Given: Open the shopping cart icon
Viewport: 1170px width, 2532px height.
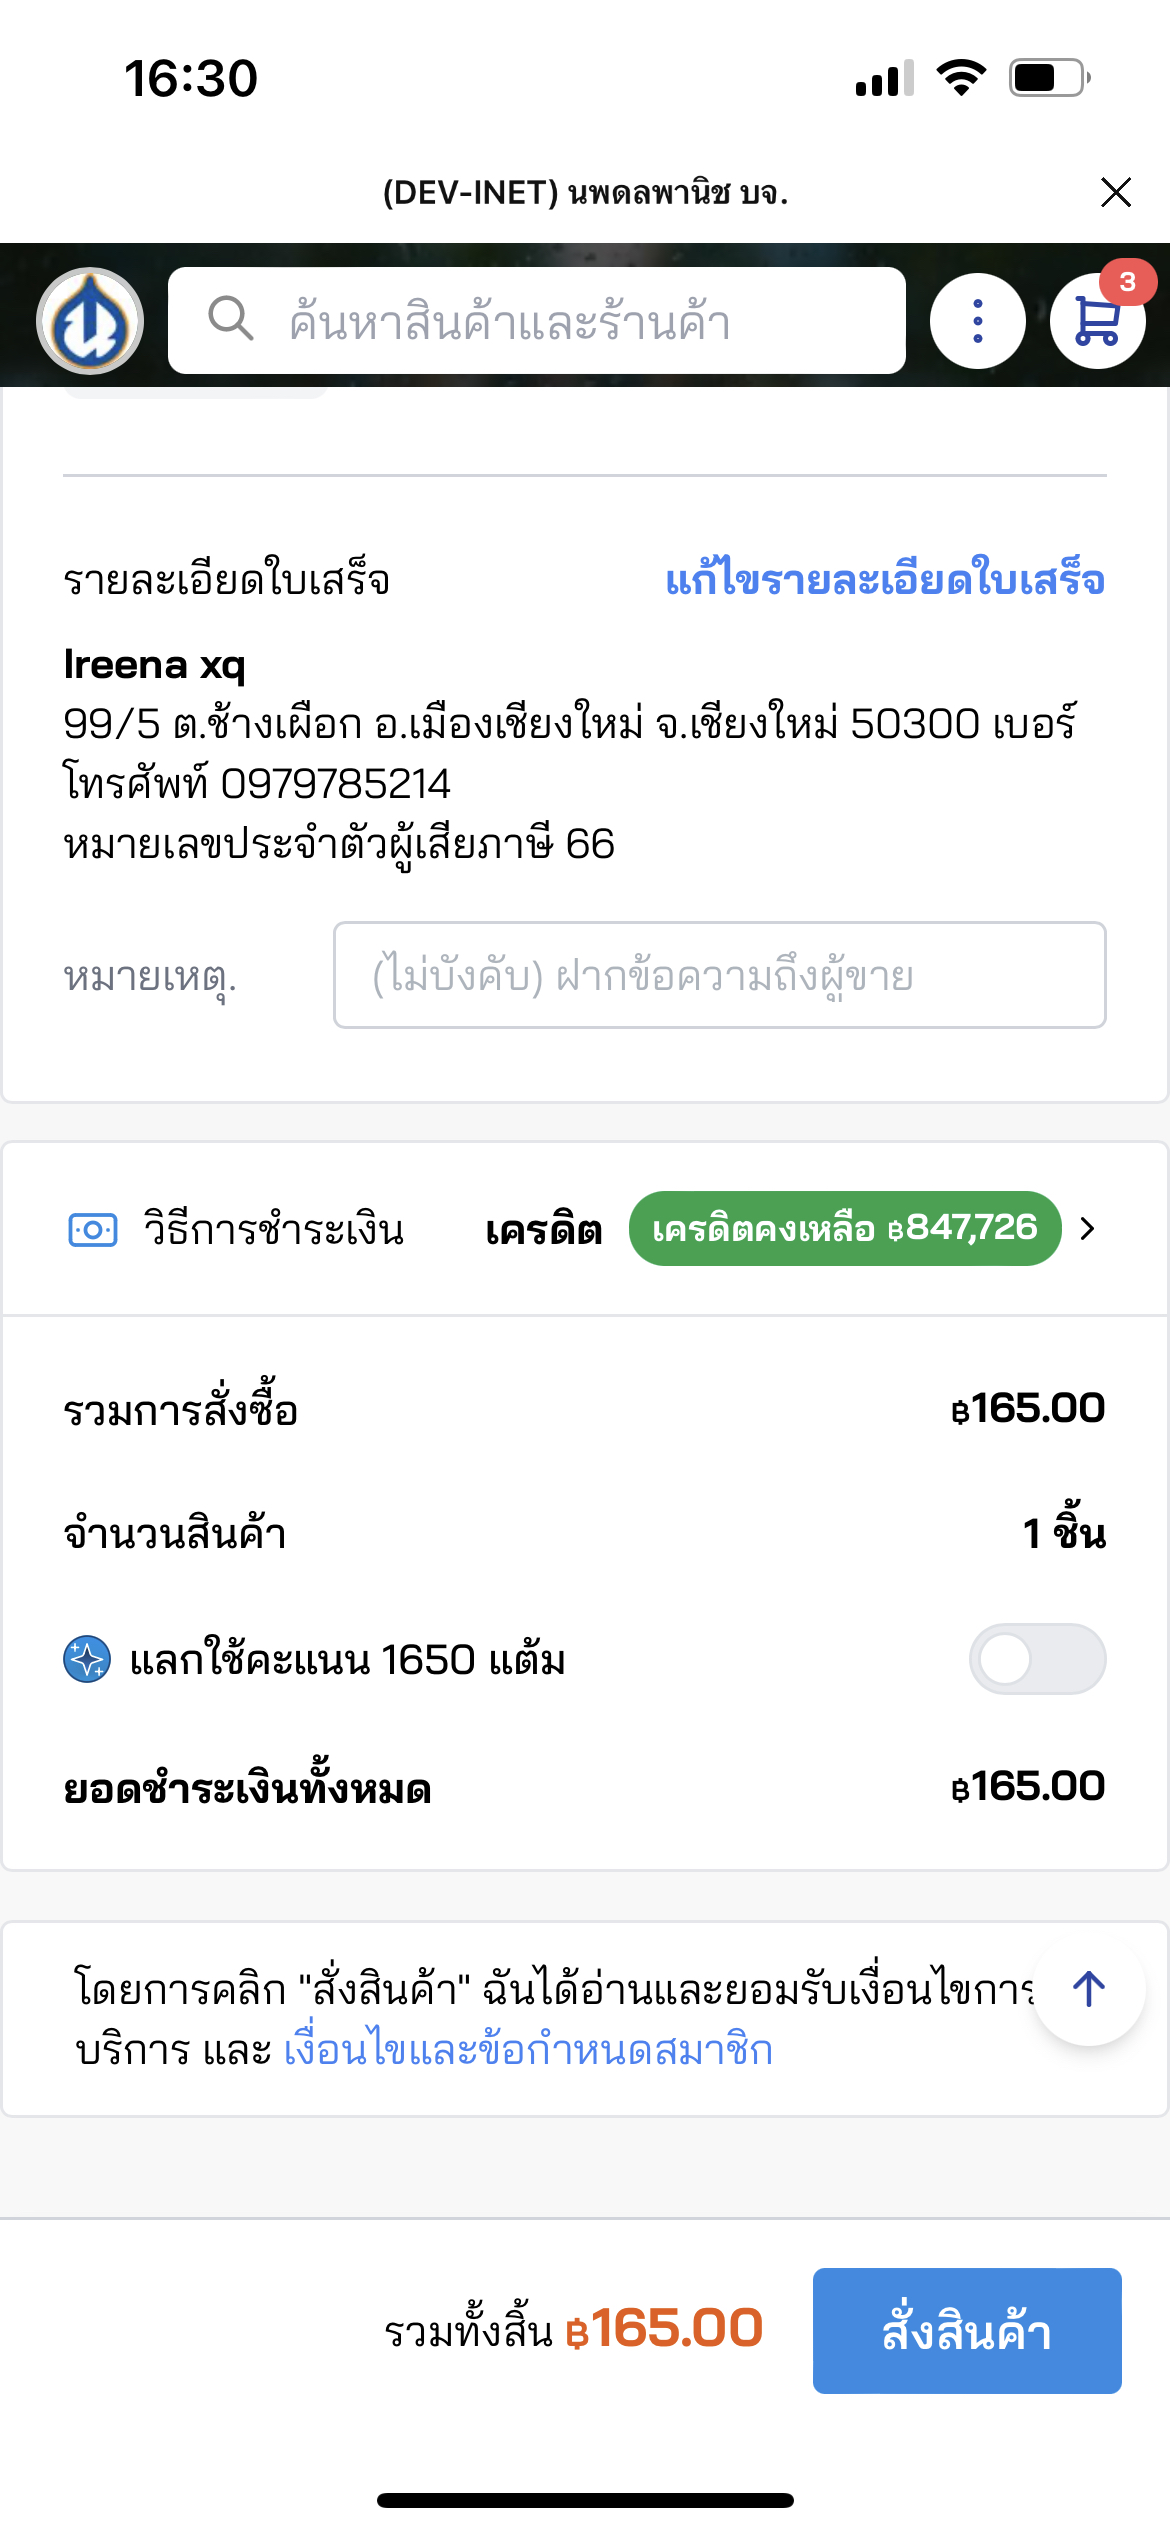Looking at the screenshot, I should tap(1096, 323).
